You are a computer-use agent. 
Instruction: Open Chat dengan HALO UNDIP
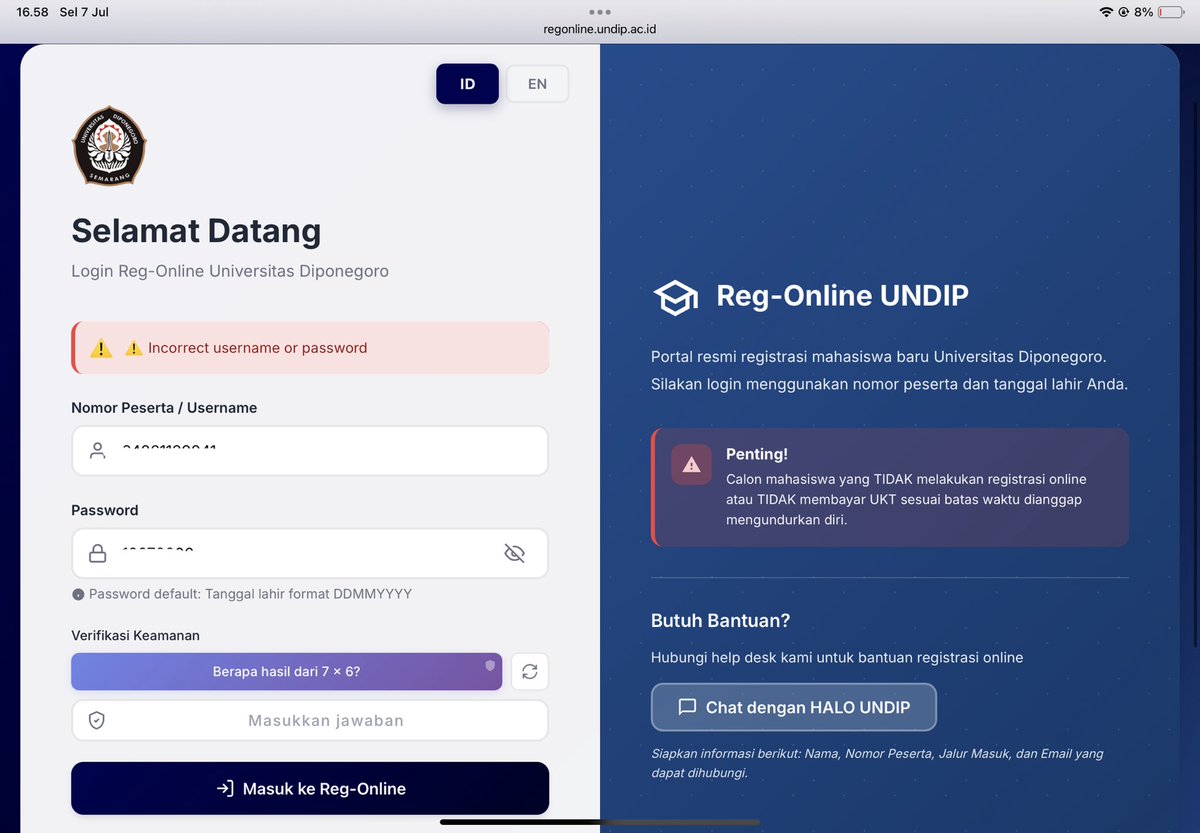pyautogui.click(x=794, y=707)
